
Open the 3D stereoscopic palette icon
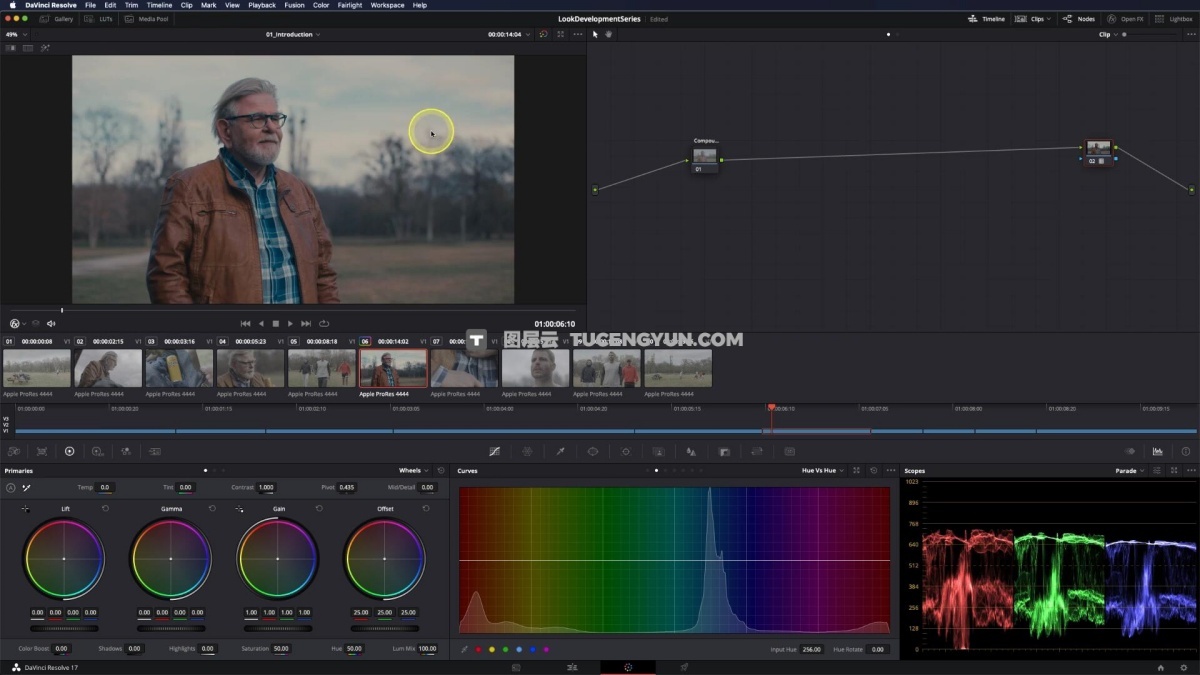coord(789,451)
